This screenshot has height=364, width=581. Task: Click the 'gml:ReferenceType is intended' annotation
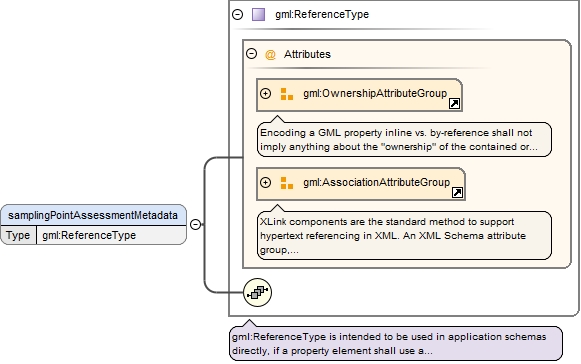(x=396, y=344)
